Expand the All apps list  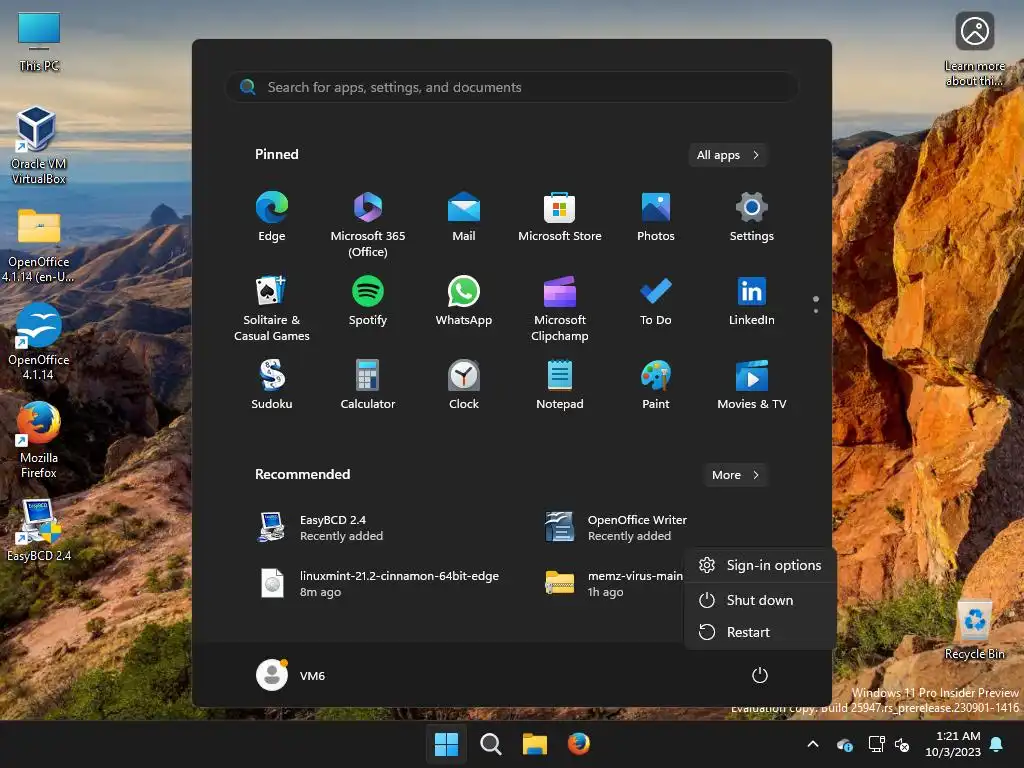click(x=728, y=155)
